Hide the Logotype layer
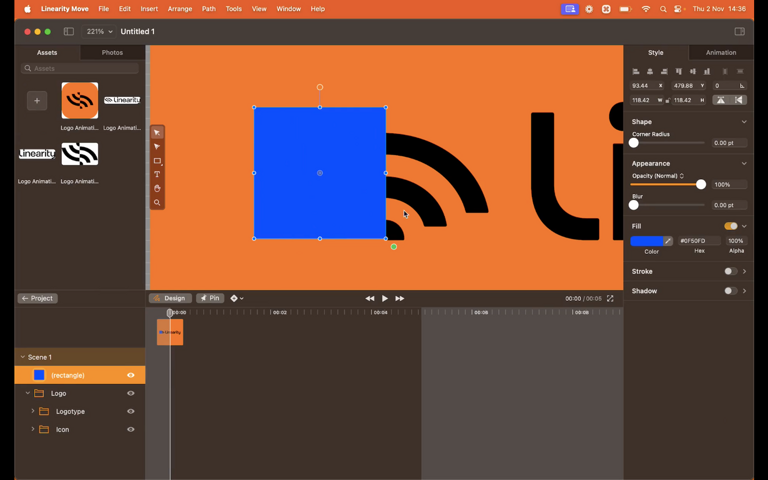Screen dimensions: 768x480 [131, 411]
